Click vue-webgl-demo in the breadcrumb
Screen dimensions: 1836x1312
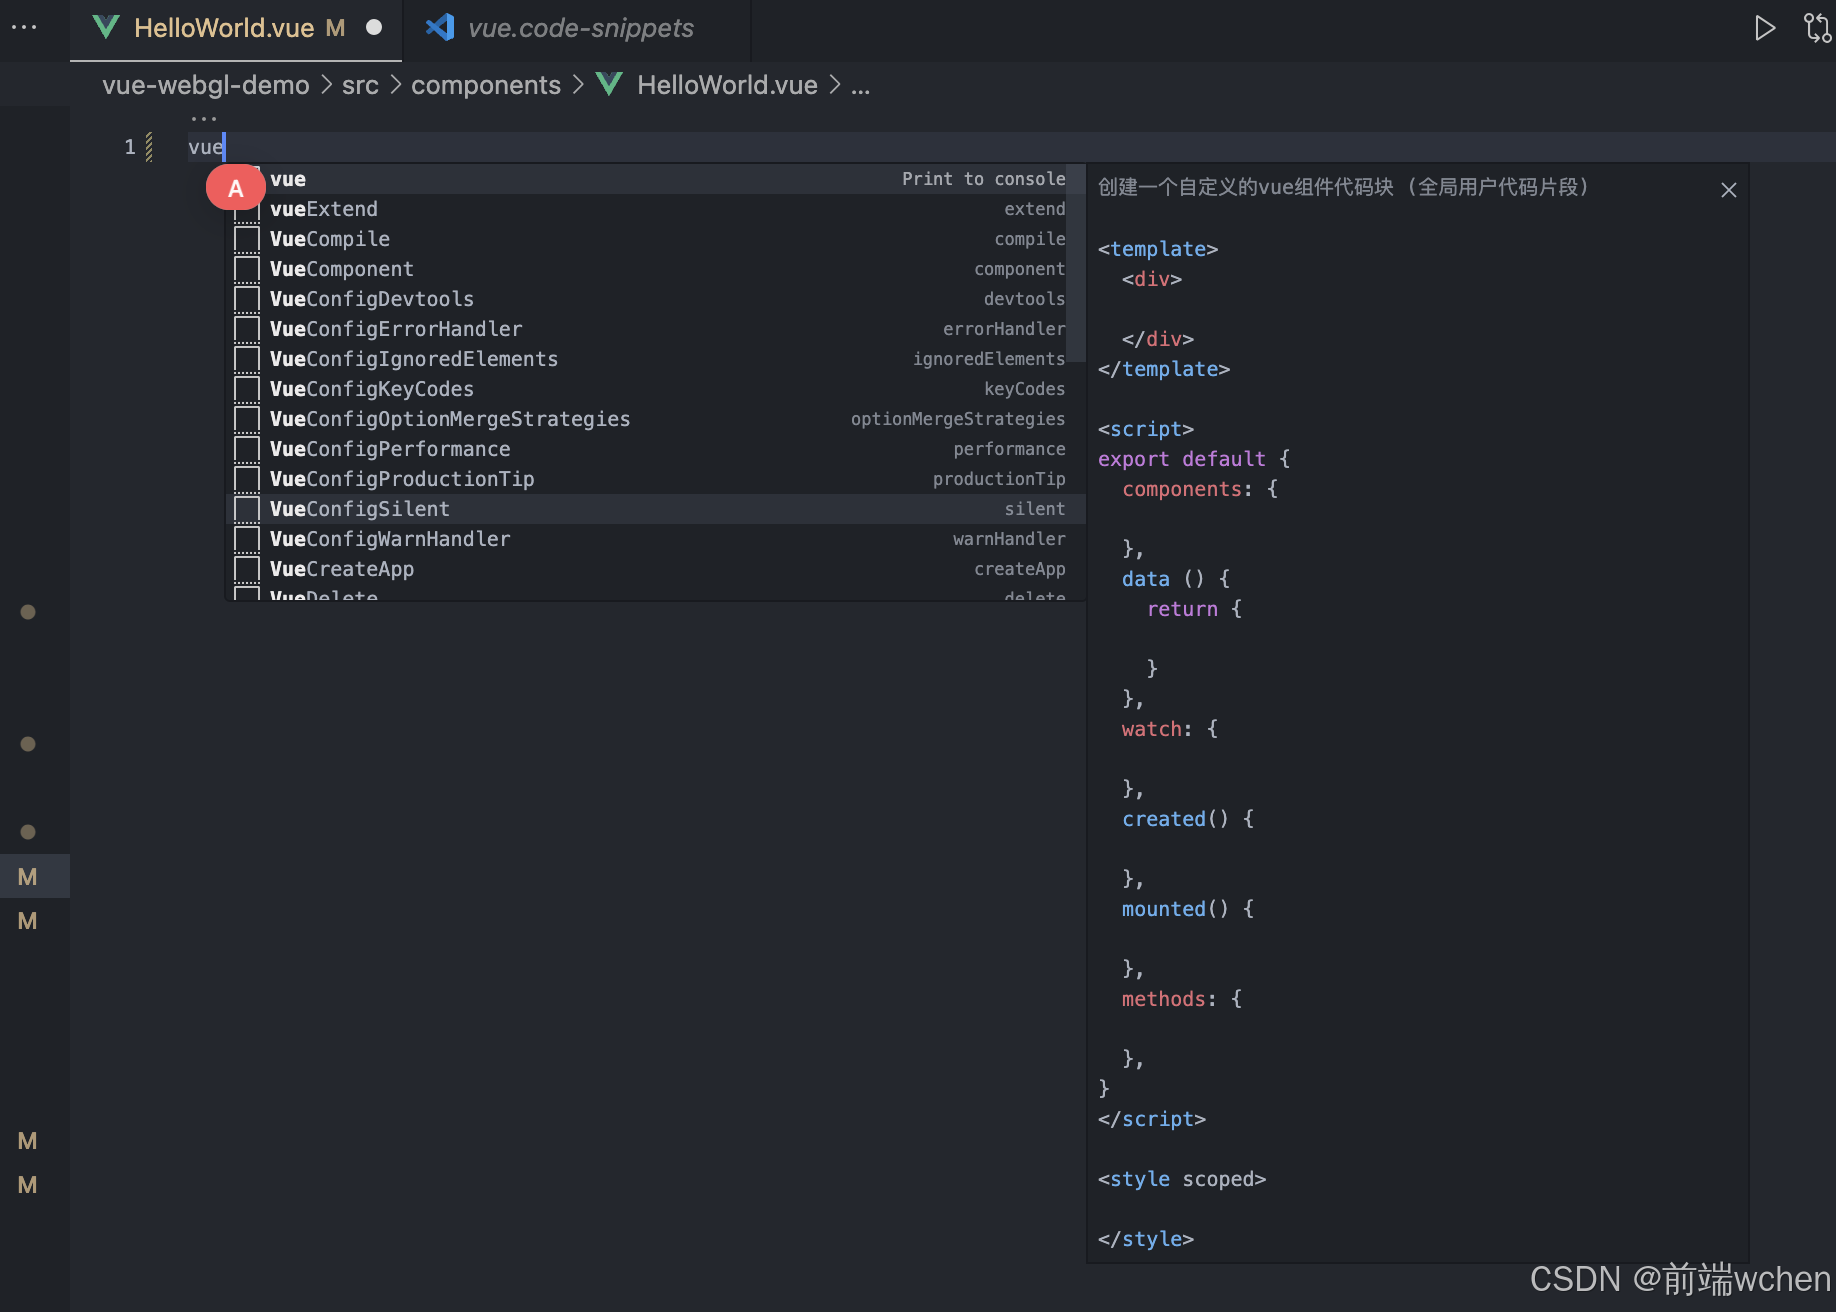tap(205, 85)
